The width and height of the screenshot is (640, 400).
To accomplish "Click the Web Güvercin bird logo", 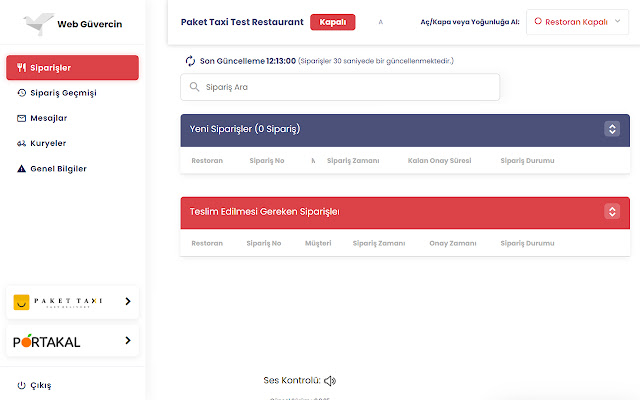I will (38, 24).
